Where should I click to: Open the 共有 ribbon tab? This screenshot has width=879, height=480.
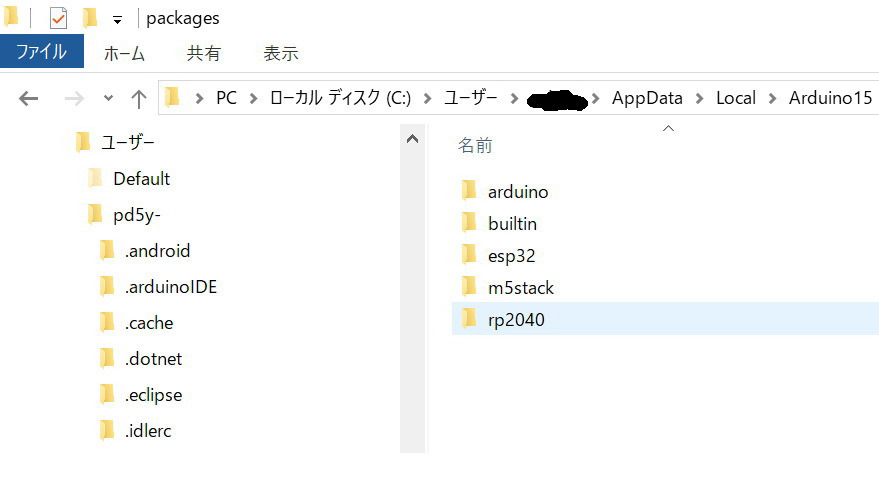click(203, 54)
